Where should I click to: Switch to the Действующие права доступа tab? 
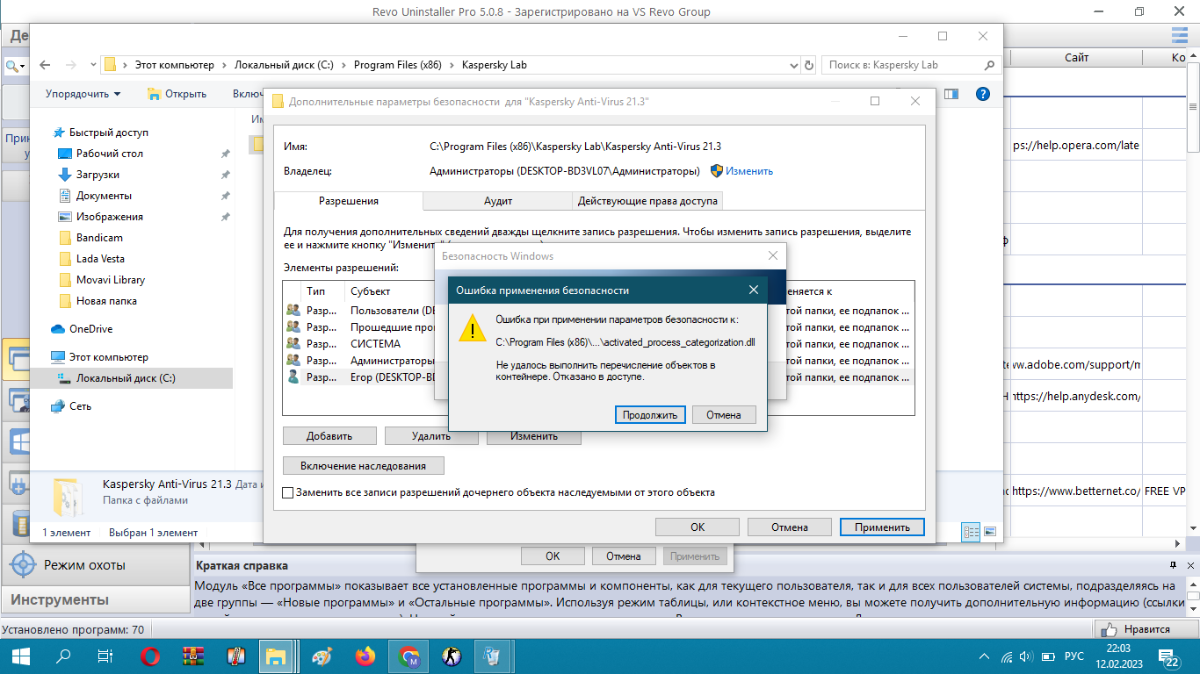click(x=647, y=200)
